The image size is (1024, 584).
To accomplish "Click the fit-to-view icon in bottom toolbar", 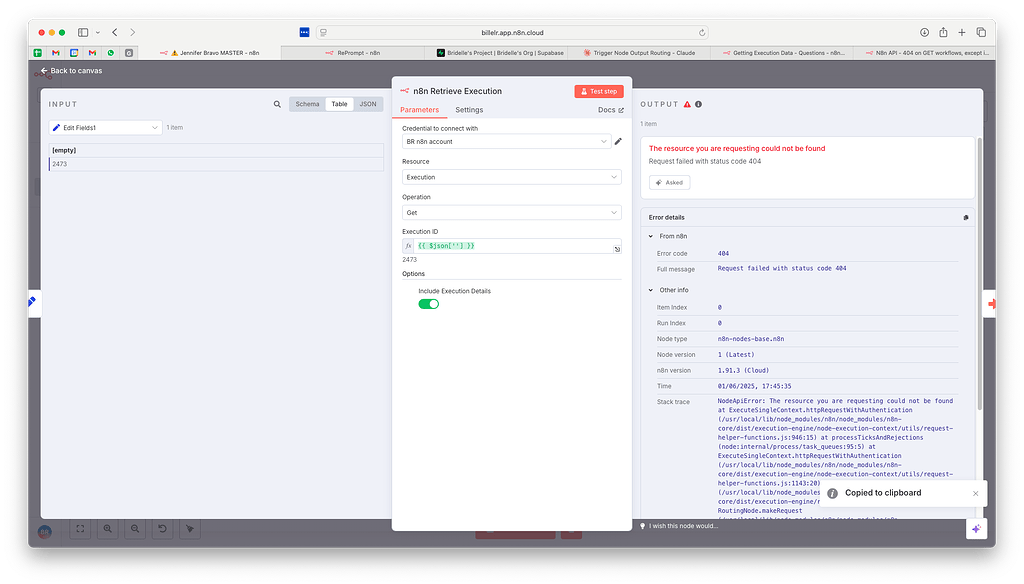I will tap(80, 529).
